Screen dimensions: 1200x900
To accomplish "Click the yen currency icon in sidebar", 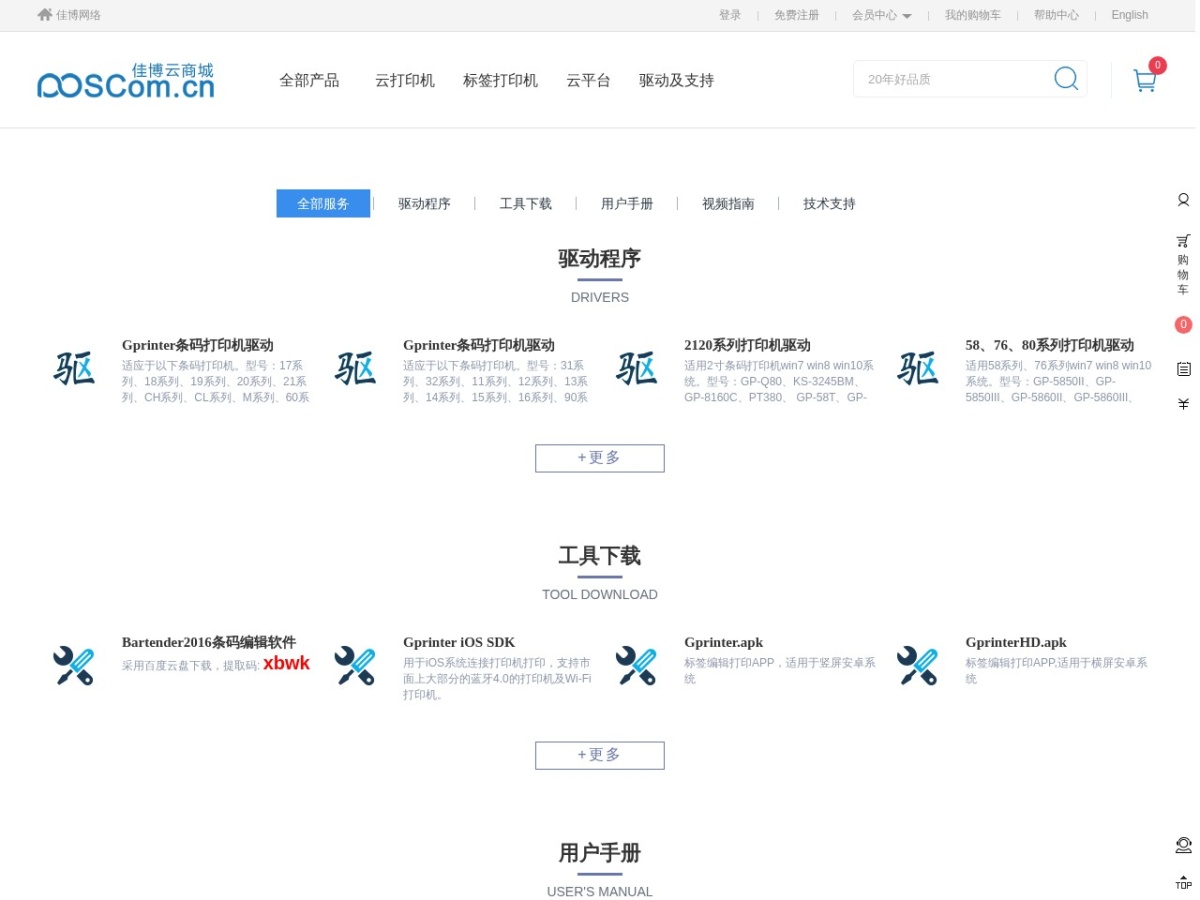I will click(1183, 404).
